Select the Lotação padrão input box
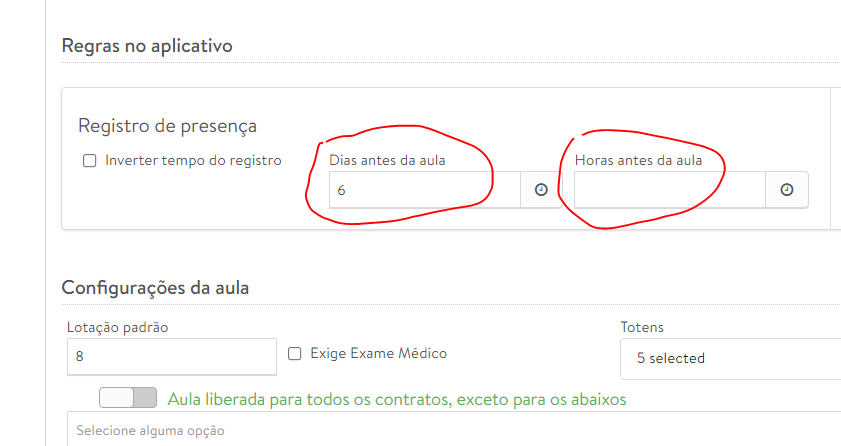This screenshot has height=446, width=841. [171, 357]
